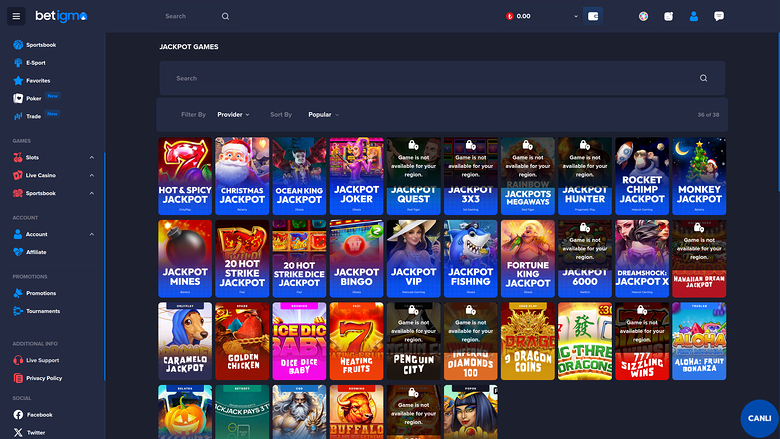This screenshot has height=439, width=780.
Task: Open Trade menu item
Action: tap(36, 116)
